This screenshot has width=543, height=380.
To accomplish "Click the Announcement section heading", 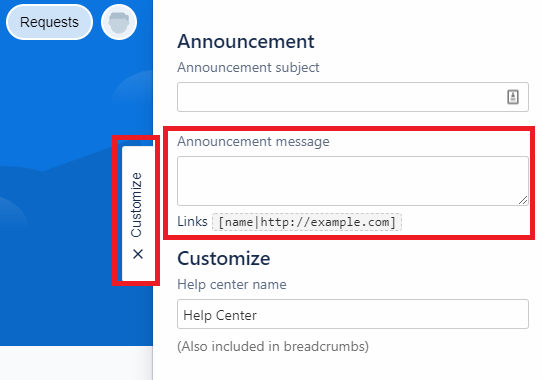I will [246, 42].
